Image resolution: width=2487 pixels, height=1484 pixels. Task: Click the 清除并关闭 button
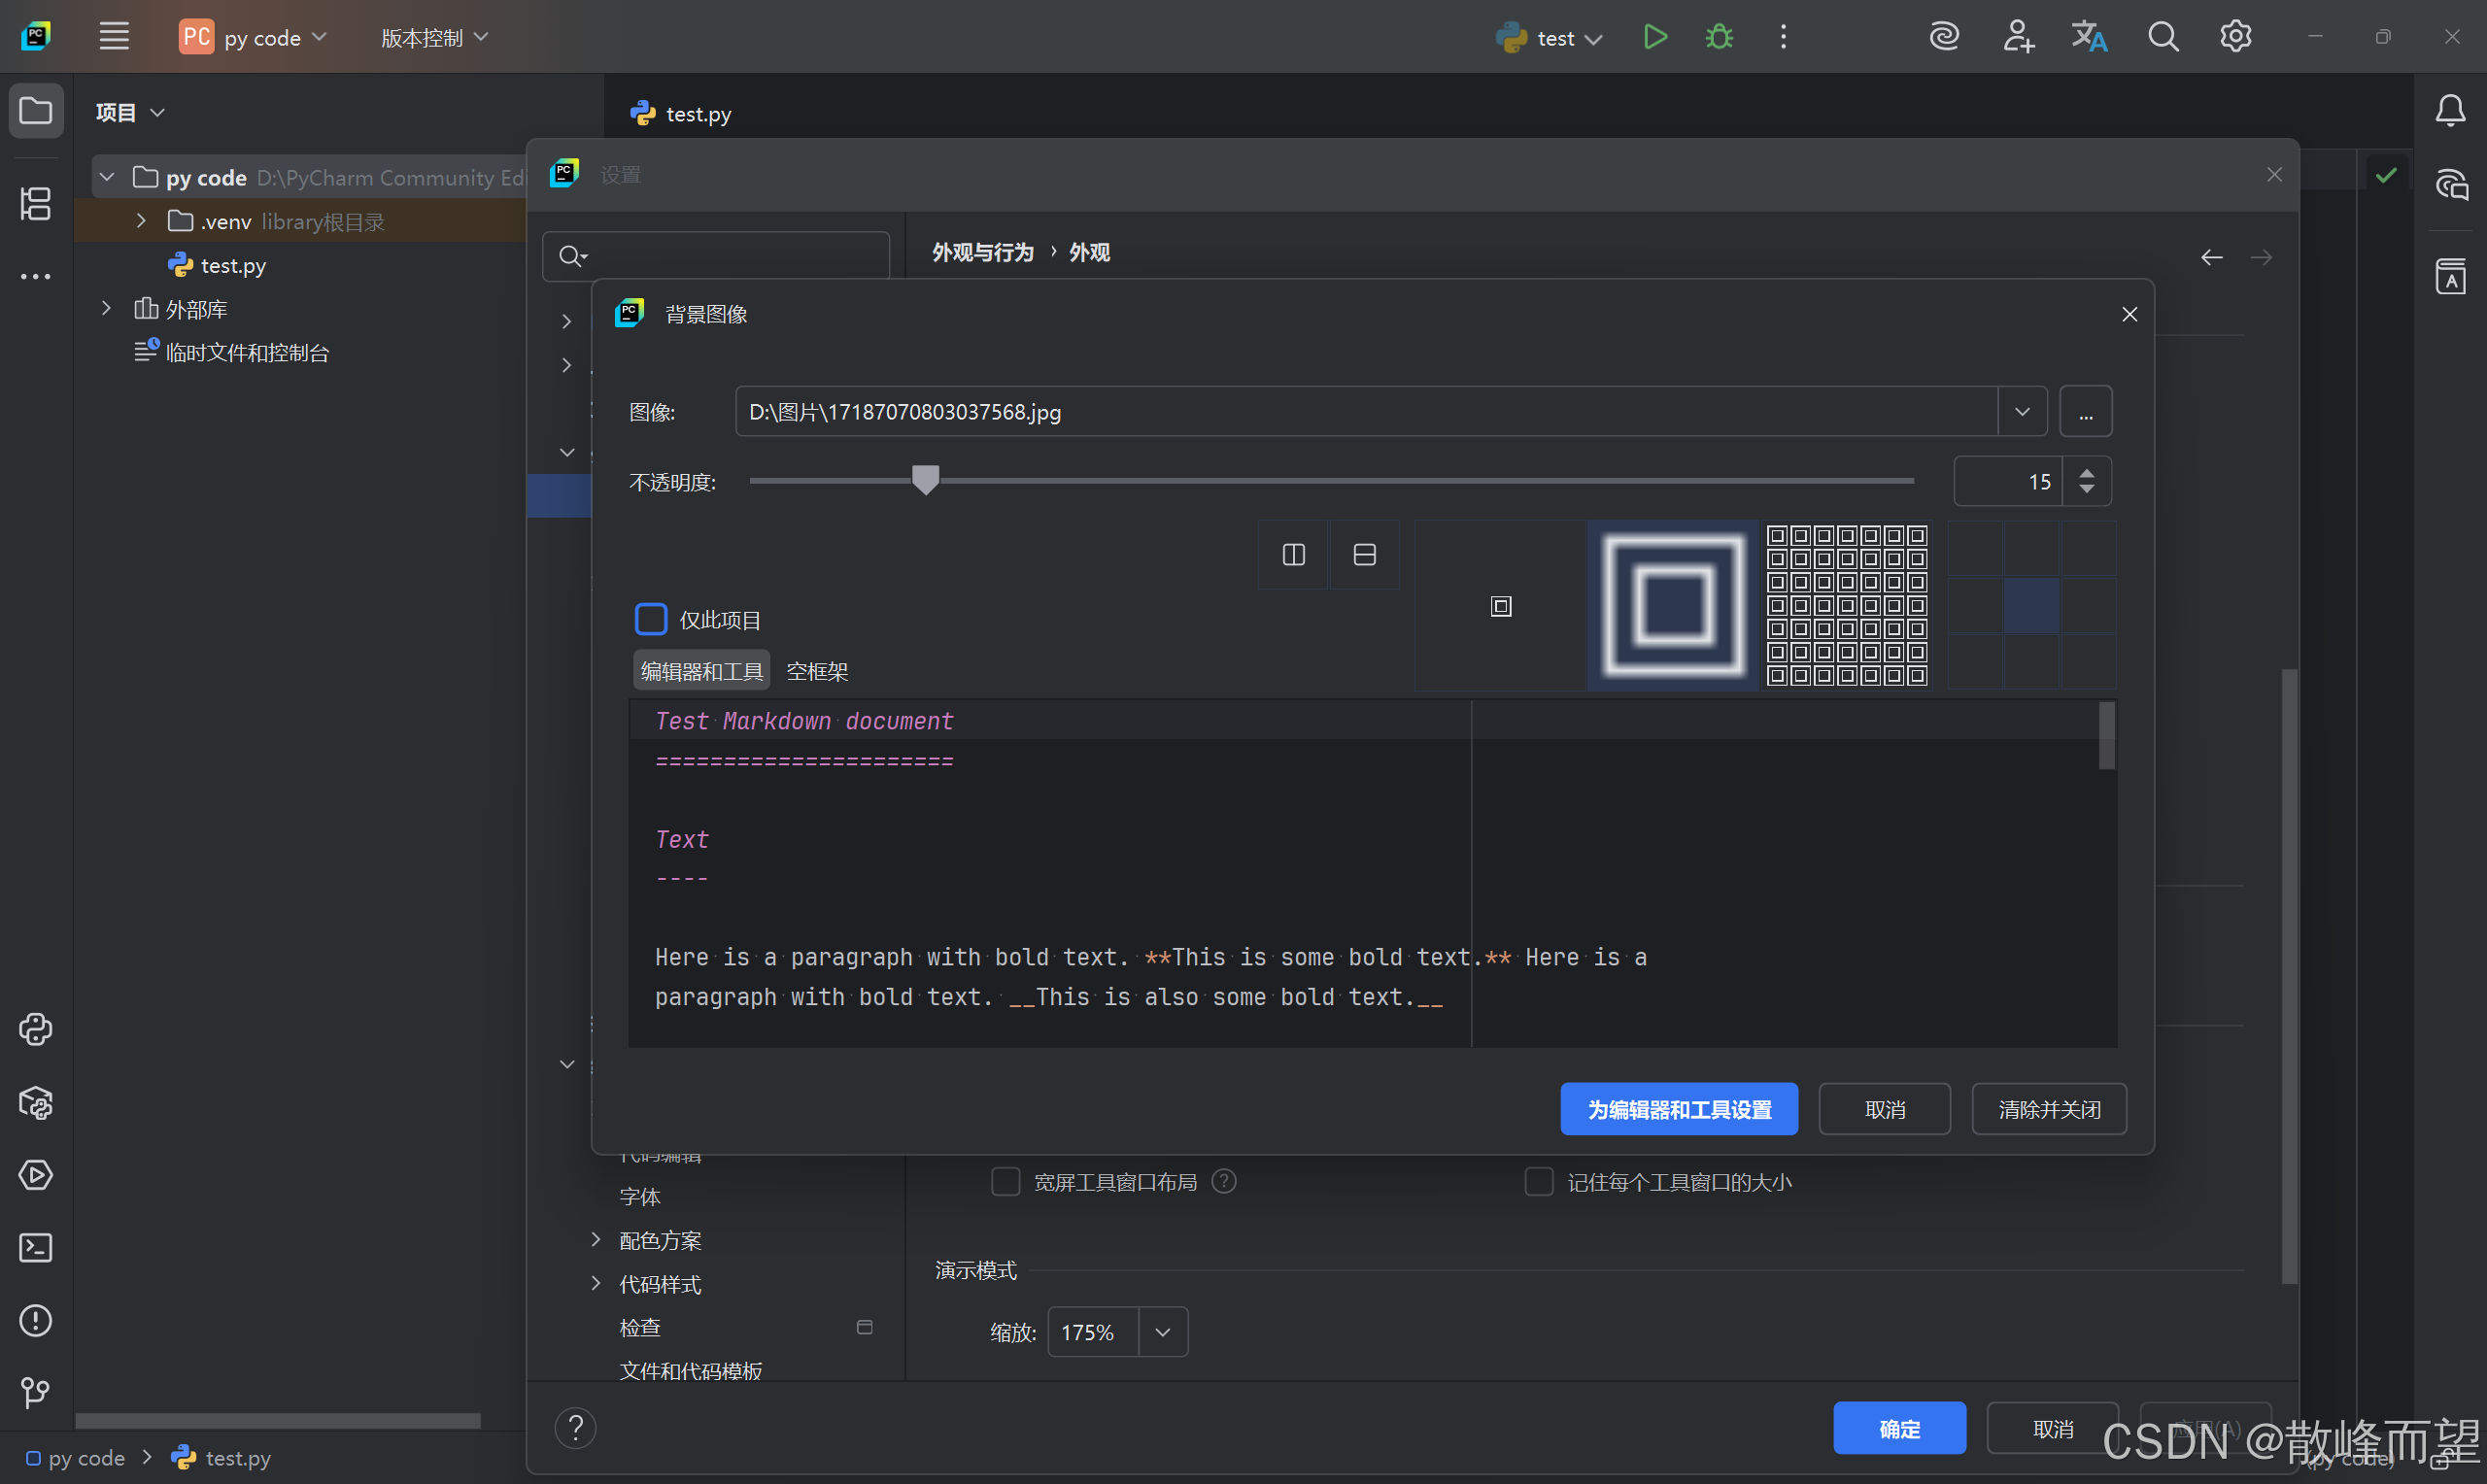[x=2048, y=1109]
